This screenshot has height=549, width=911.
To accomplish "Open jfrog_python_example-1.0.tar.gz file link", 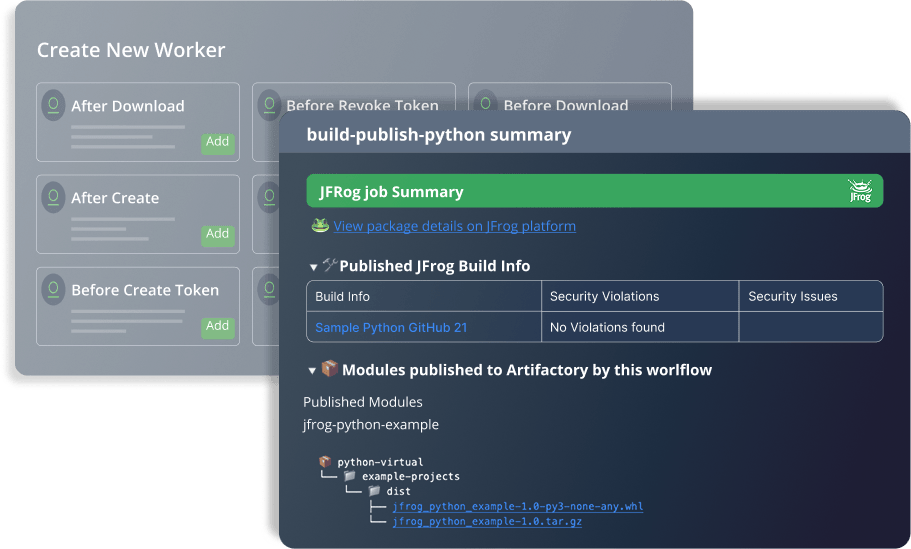I will click(487, 522).
